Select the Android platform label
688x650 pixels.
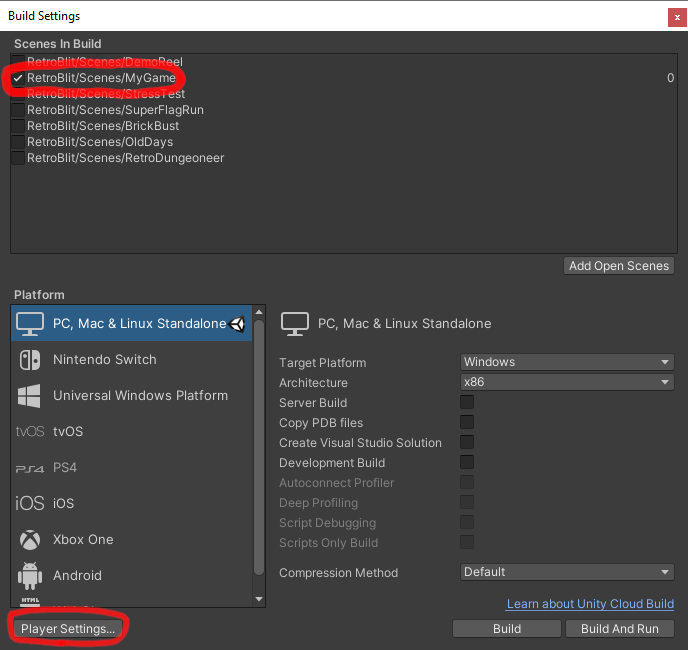point(77,575)
